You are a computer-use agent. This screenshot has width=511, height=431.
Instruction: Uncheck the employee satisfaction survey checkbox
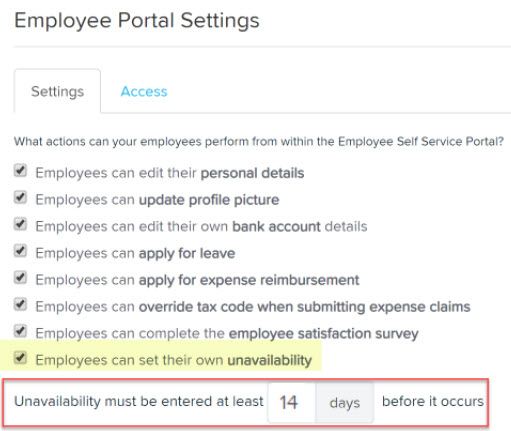coord(20,331)
